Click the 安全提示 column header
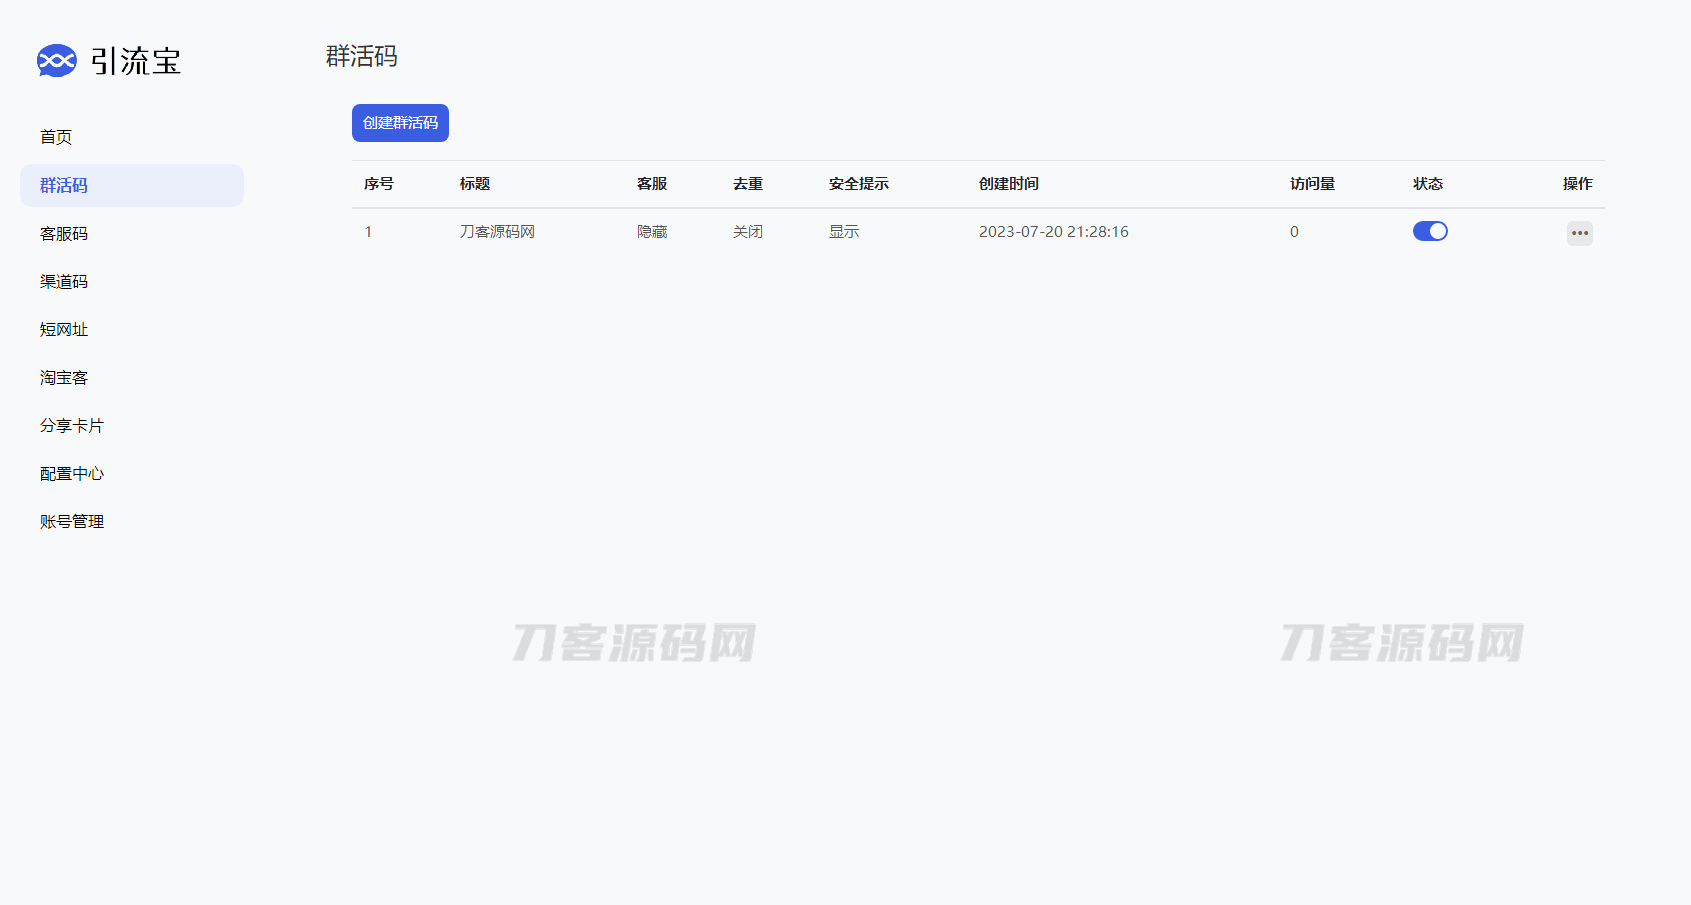This screenshot has width=1691, height=905. click(858, 184)
